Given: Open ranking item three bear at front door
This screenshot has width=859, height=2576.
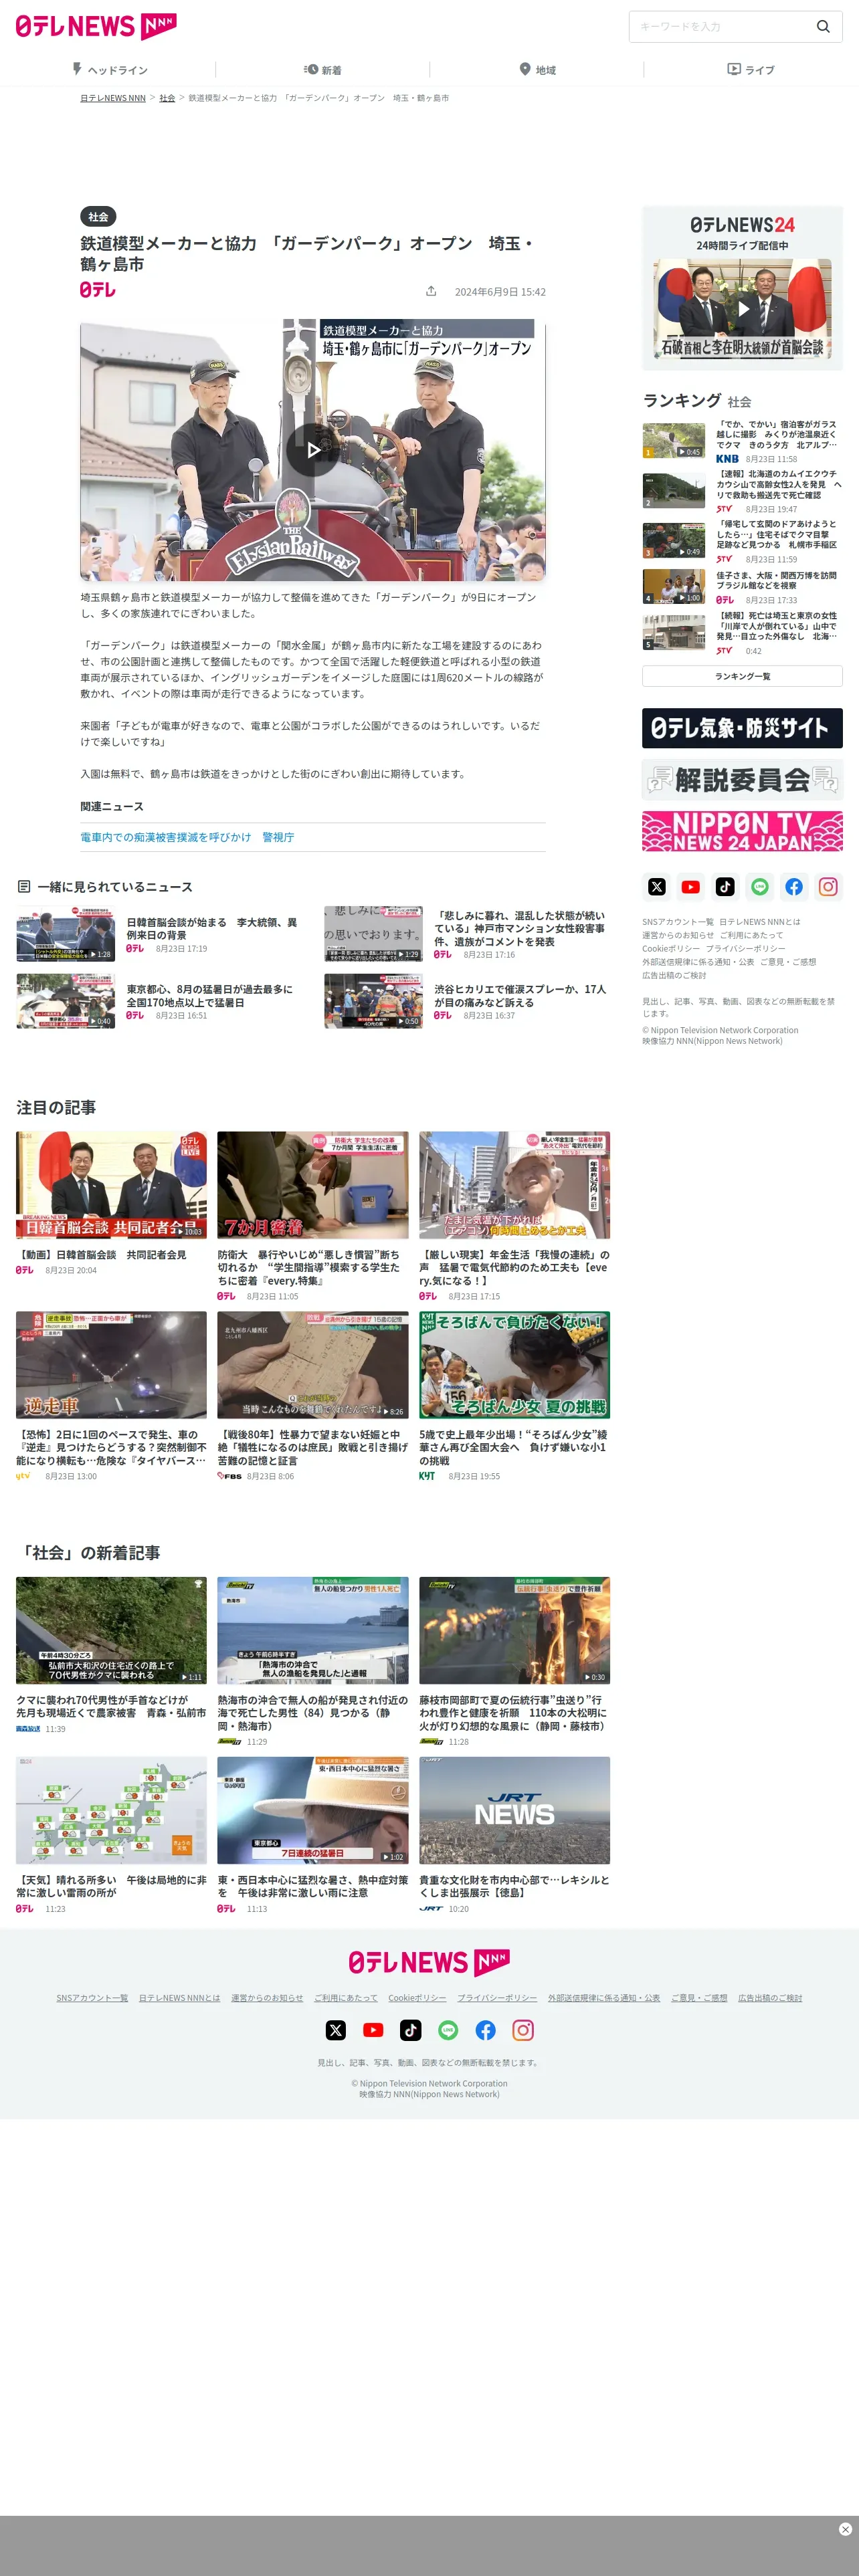Looking at the screenshot, I should point(742,541).
